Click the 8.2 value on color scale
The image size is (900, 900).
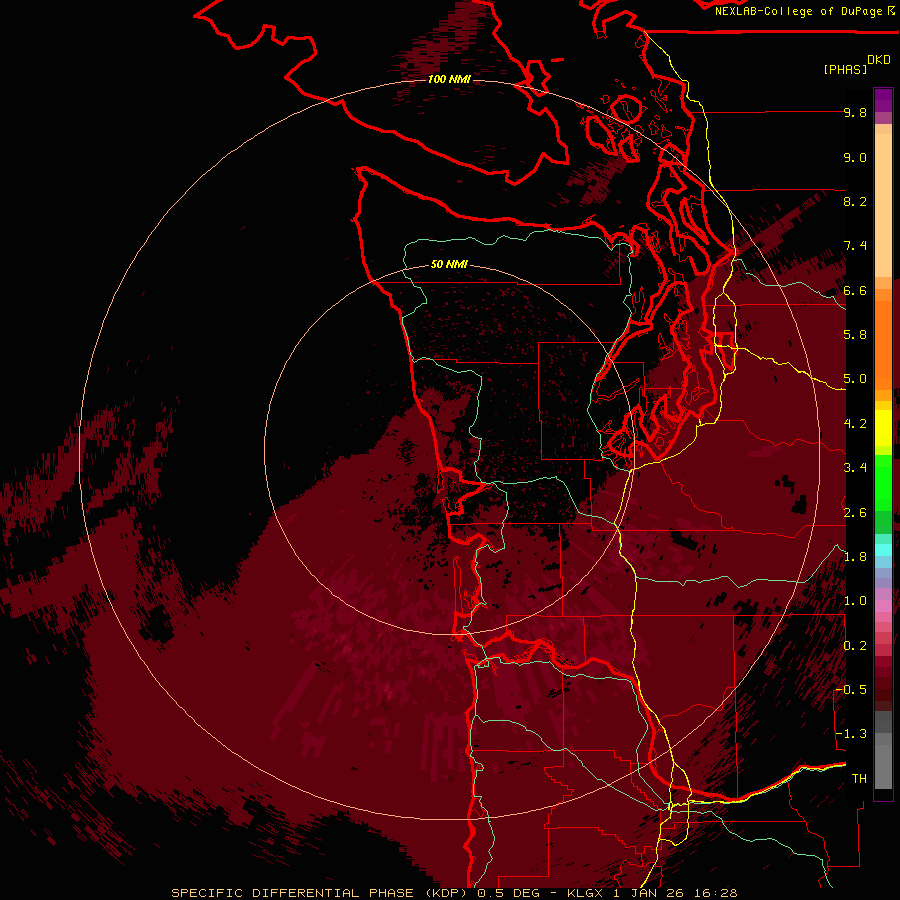tap(855, 201)
